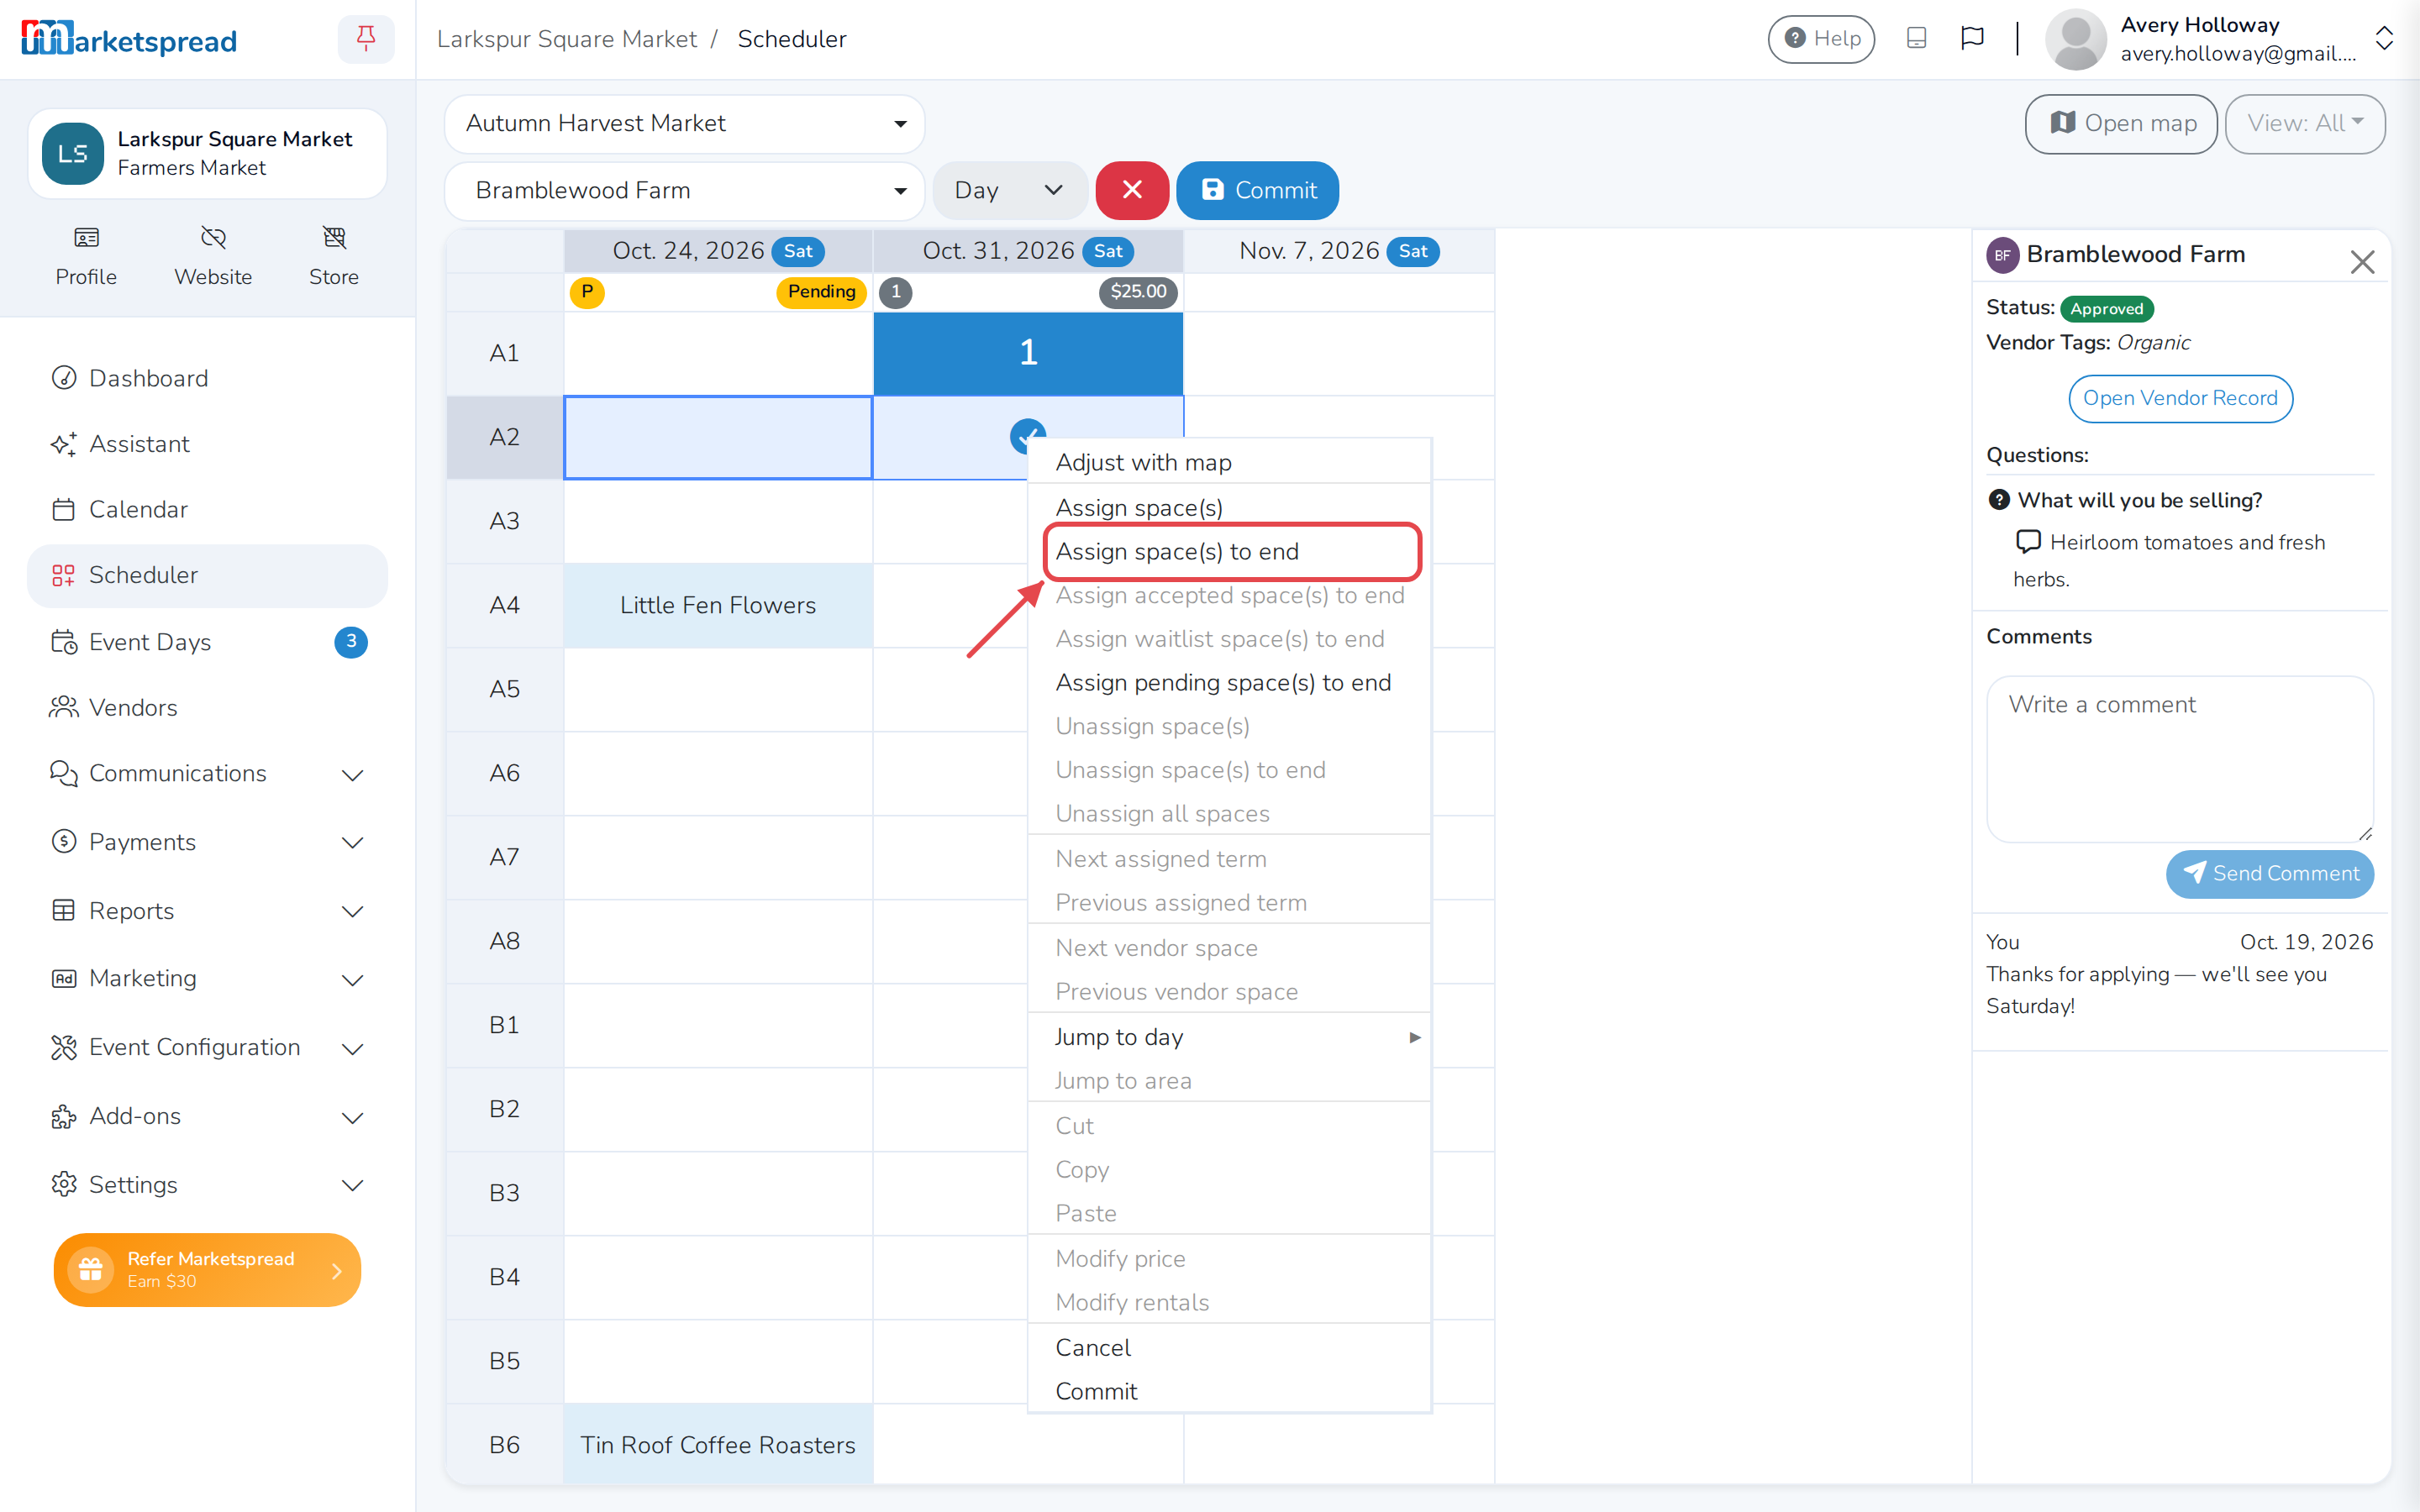This screenshot has width=2420, height=1512.
Task: Click the $25.00 price badge
Action: coord(1138,292)
